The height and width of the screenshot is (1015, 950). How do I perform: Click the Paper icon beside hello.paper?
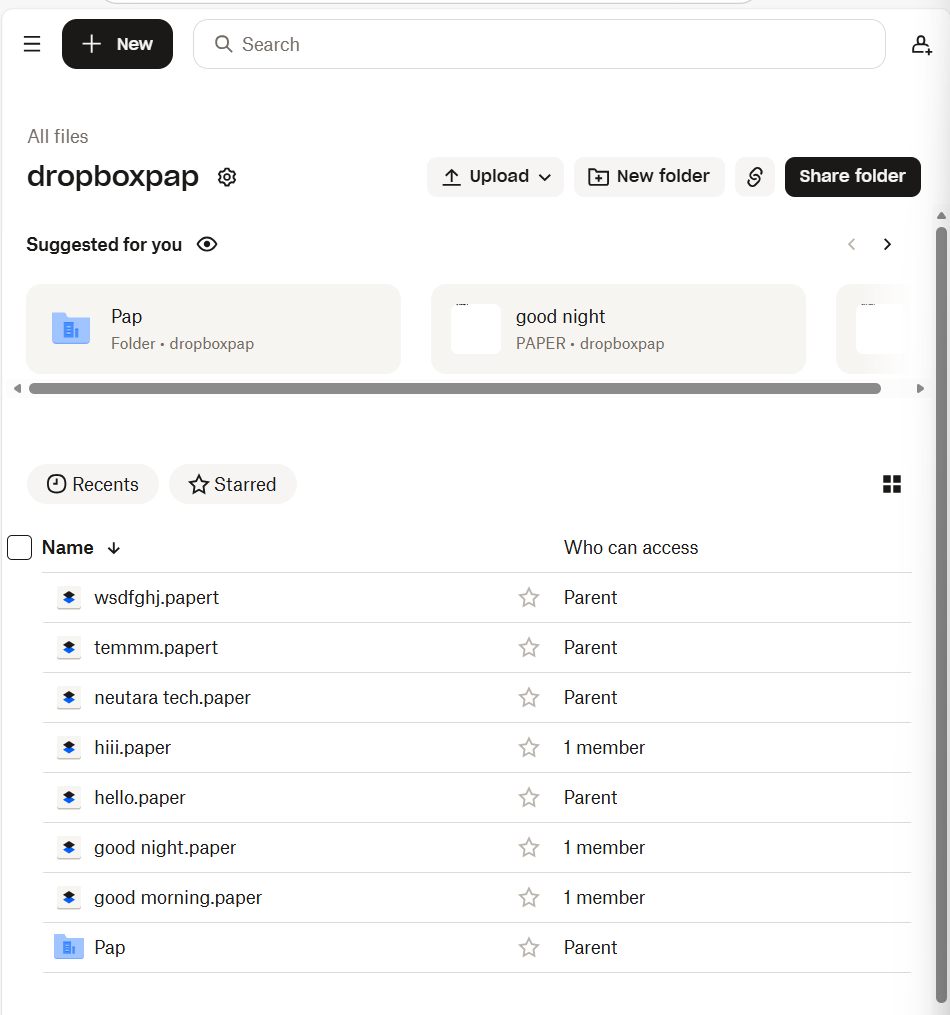[x=69, y=797]
